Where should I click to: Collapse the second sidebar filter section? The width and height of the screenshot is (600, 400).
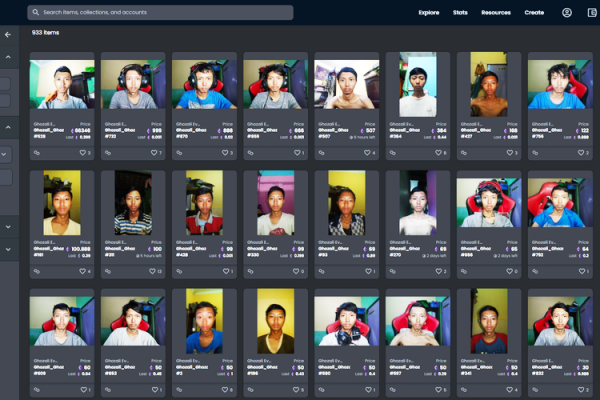click(8, 128)
